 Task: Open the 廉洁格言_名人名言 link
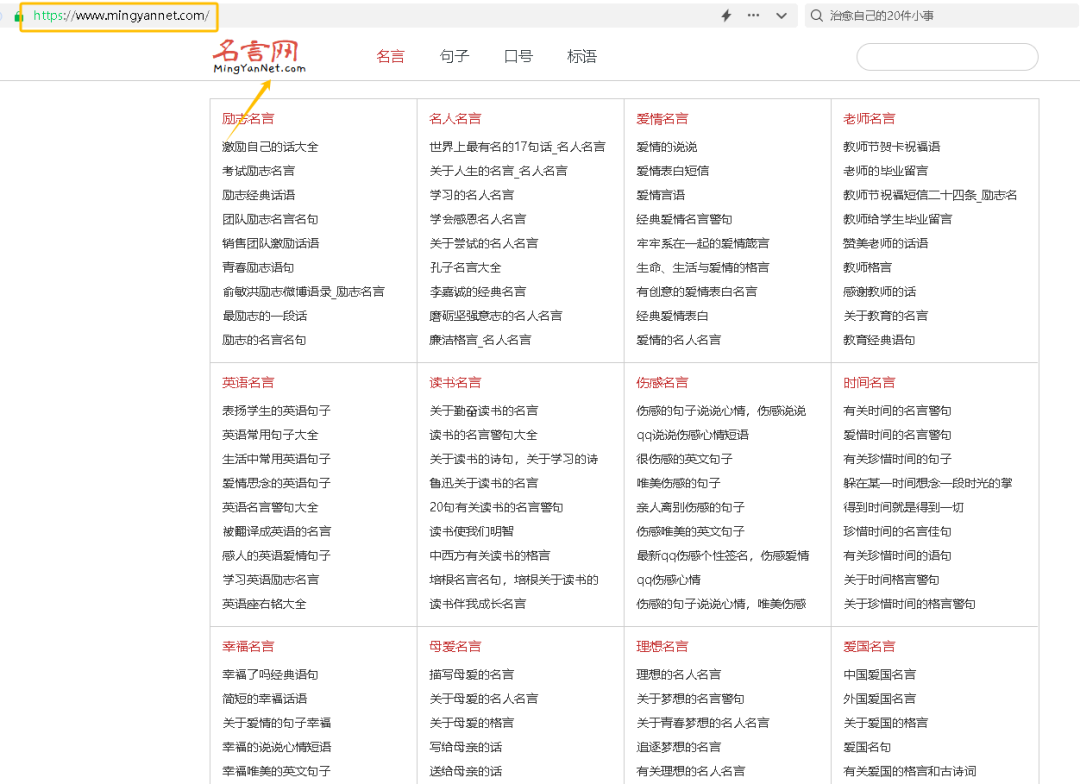click(481, 340)
